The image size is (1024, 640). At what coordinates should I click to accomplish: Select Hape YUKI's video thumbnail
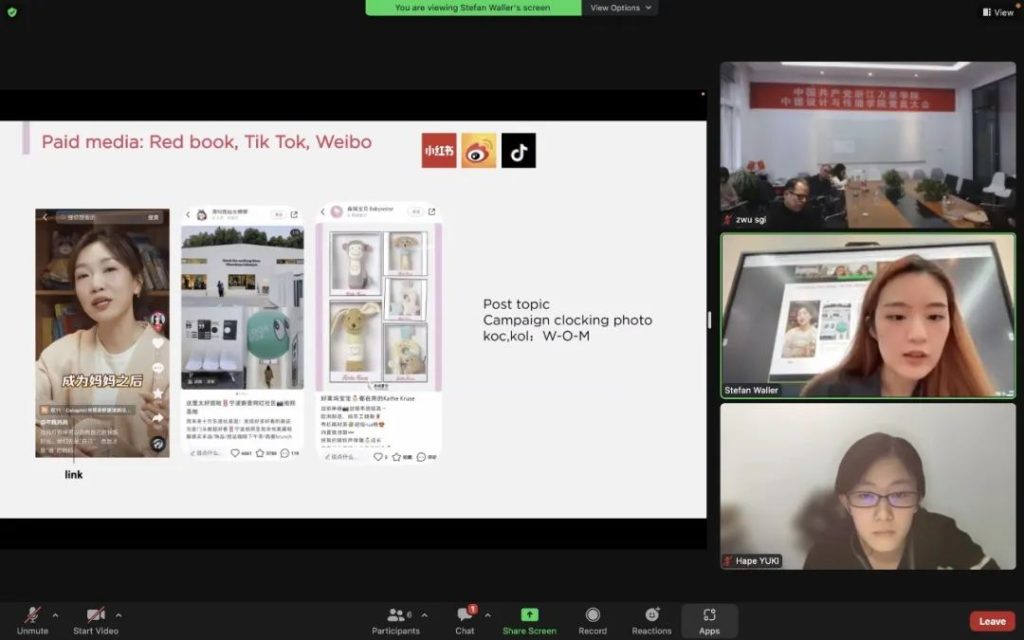pyautogui.click(x=867, y=487)
